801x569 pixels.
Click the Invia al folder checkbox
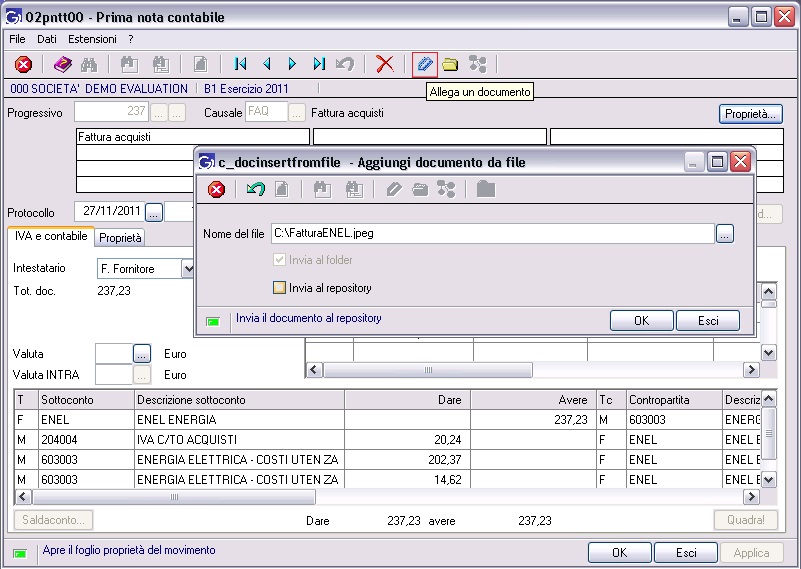point(279,259)
